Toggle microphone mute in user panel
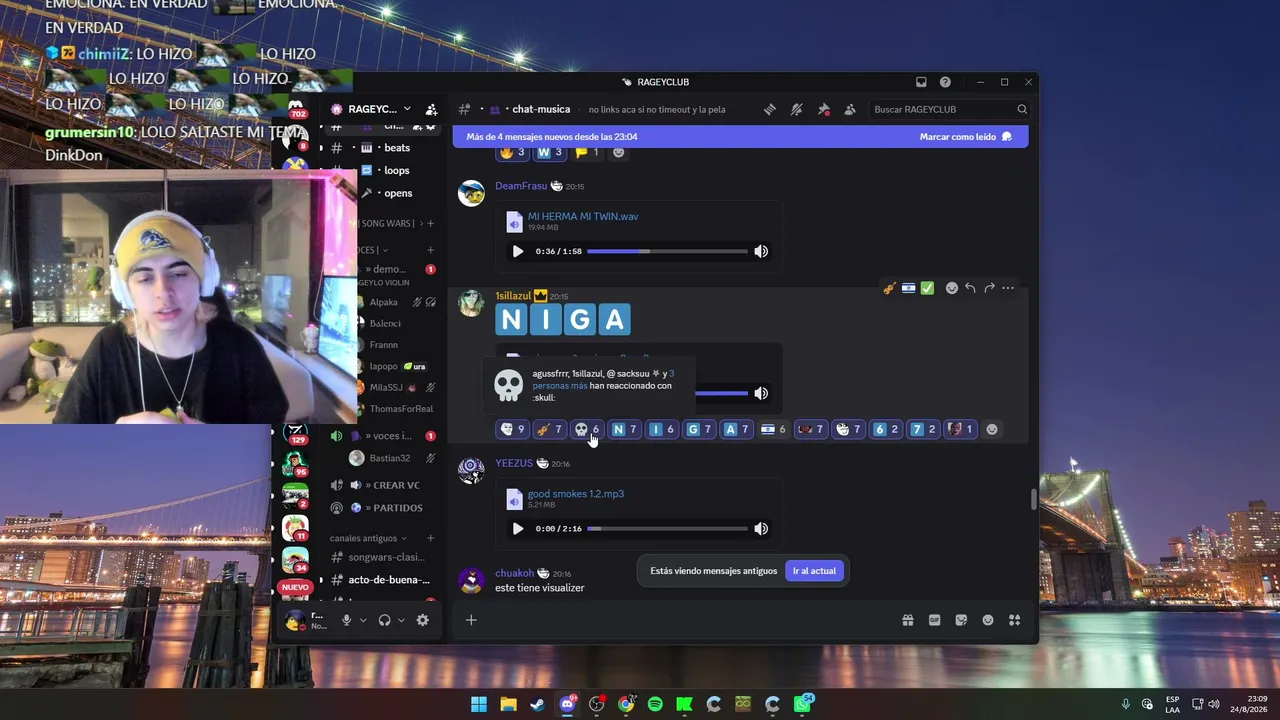Image resolution: width=1280 pixels, height=720 pixels. [347, 620]
